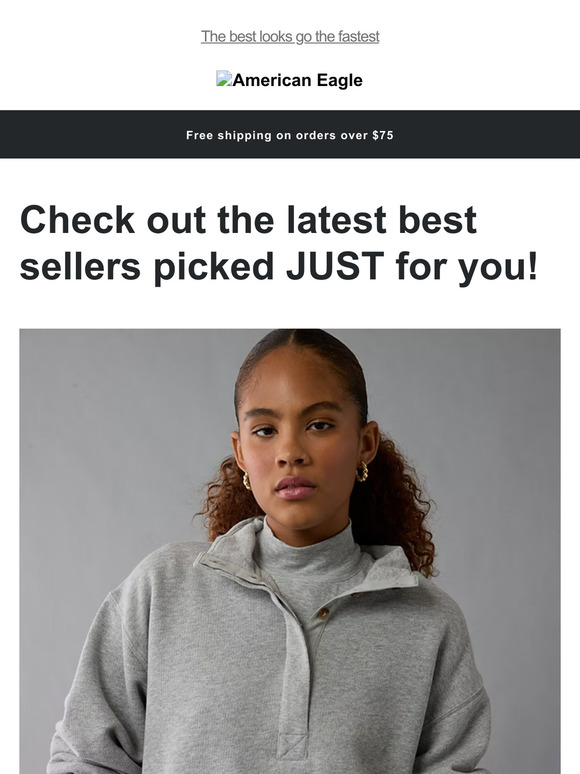
Task: Click the gold hoop earring on the photo's right
Action: (x=362, y=472)
